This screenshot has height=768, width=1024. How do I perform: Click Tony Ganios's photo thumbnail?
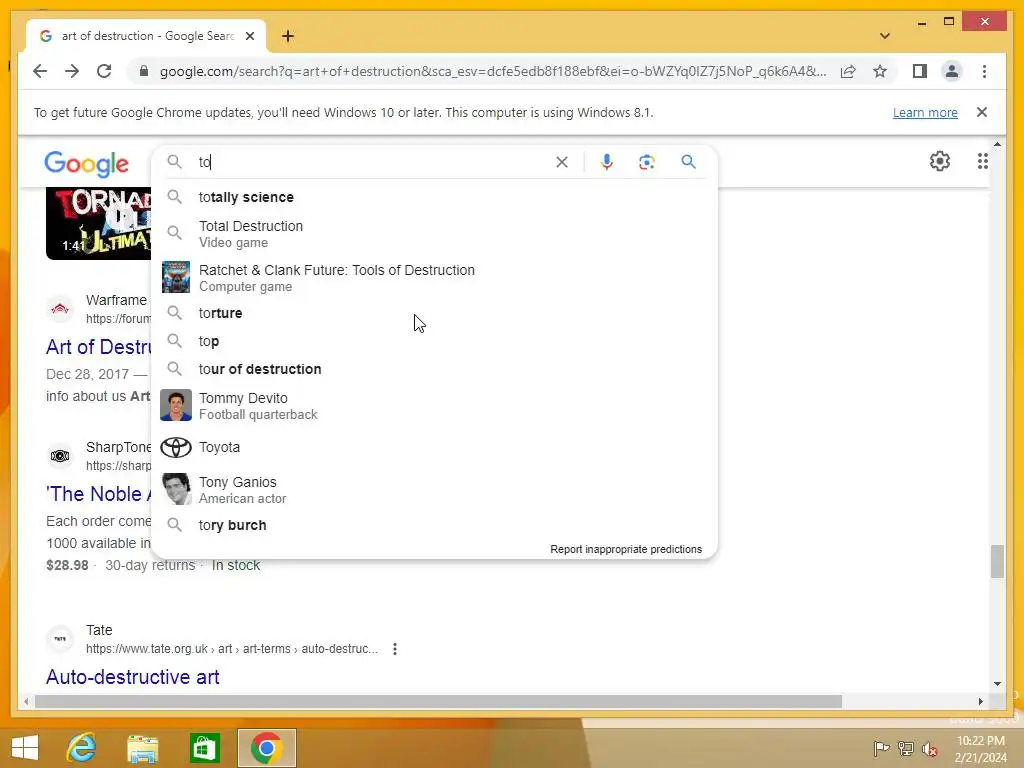pyautogui.click(x=176, y=489)
